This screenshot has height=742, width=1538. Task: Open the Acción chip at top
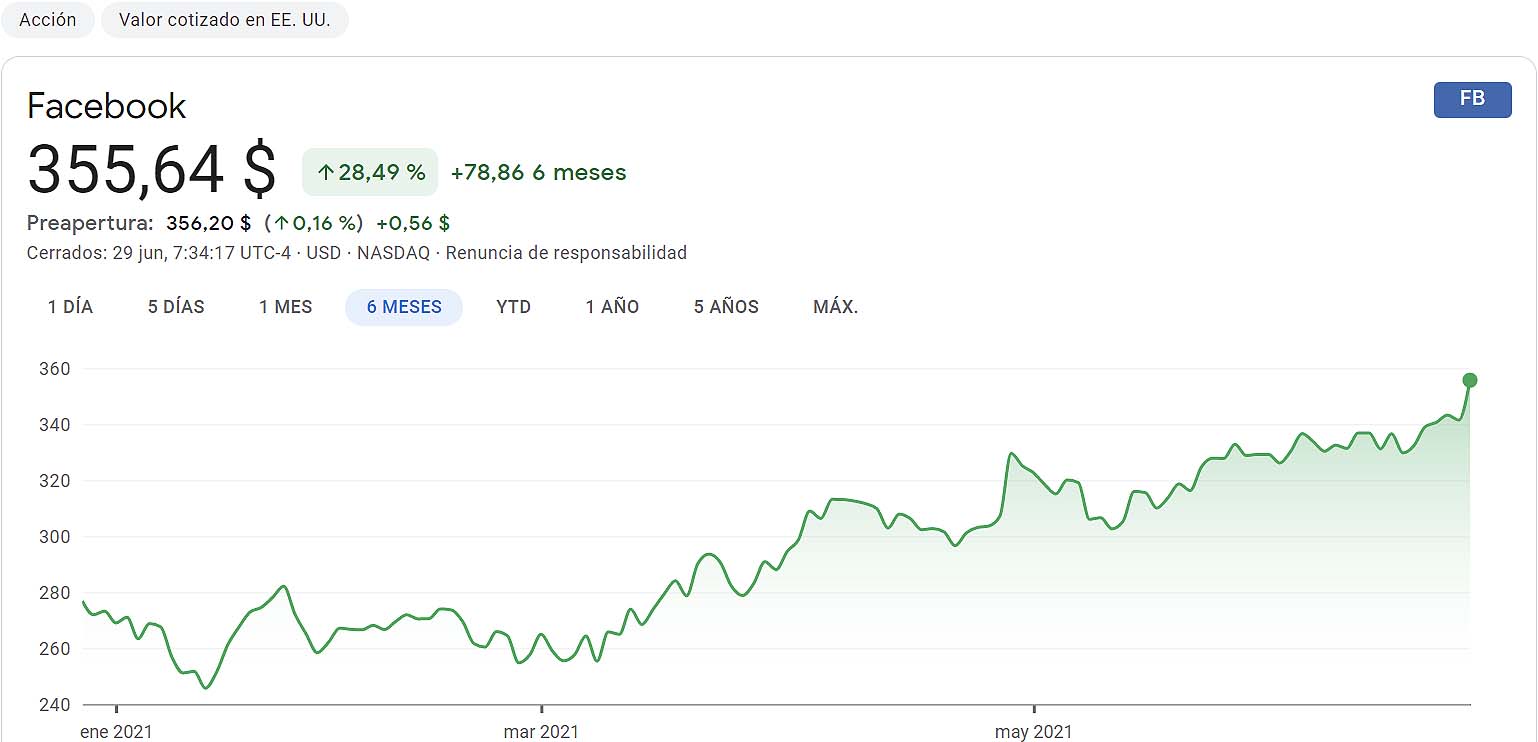point(48,20)
